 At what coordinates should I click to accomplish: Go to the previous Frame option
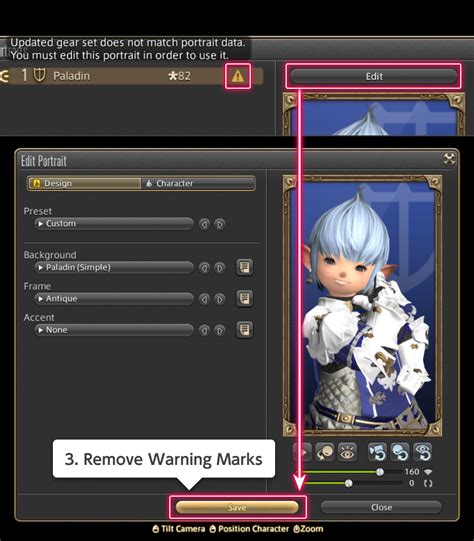click(204, 299)
